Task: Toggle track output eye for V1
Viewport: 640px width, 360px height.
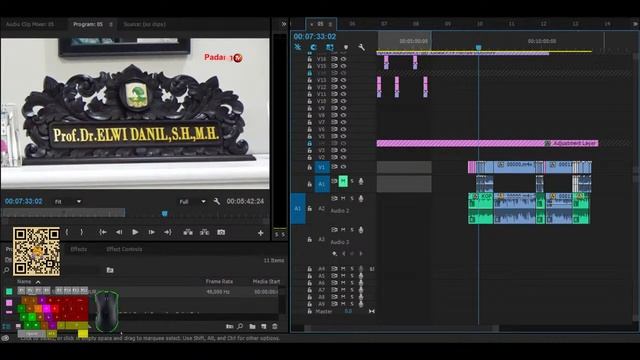Action: coord(343,167)
